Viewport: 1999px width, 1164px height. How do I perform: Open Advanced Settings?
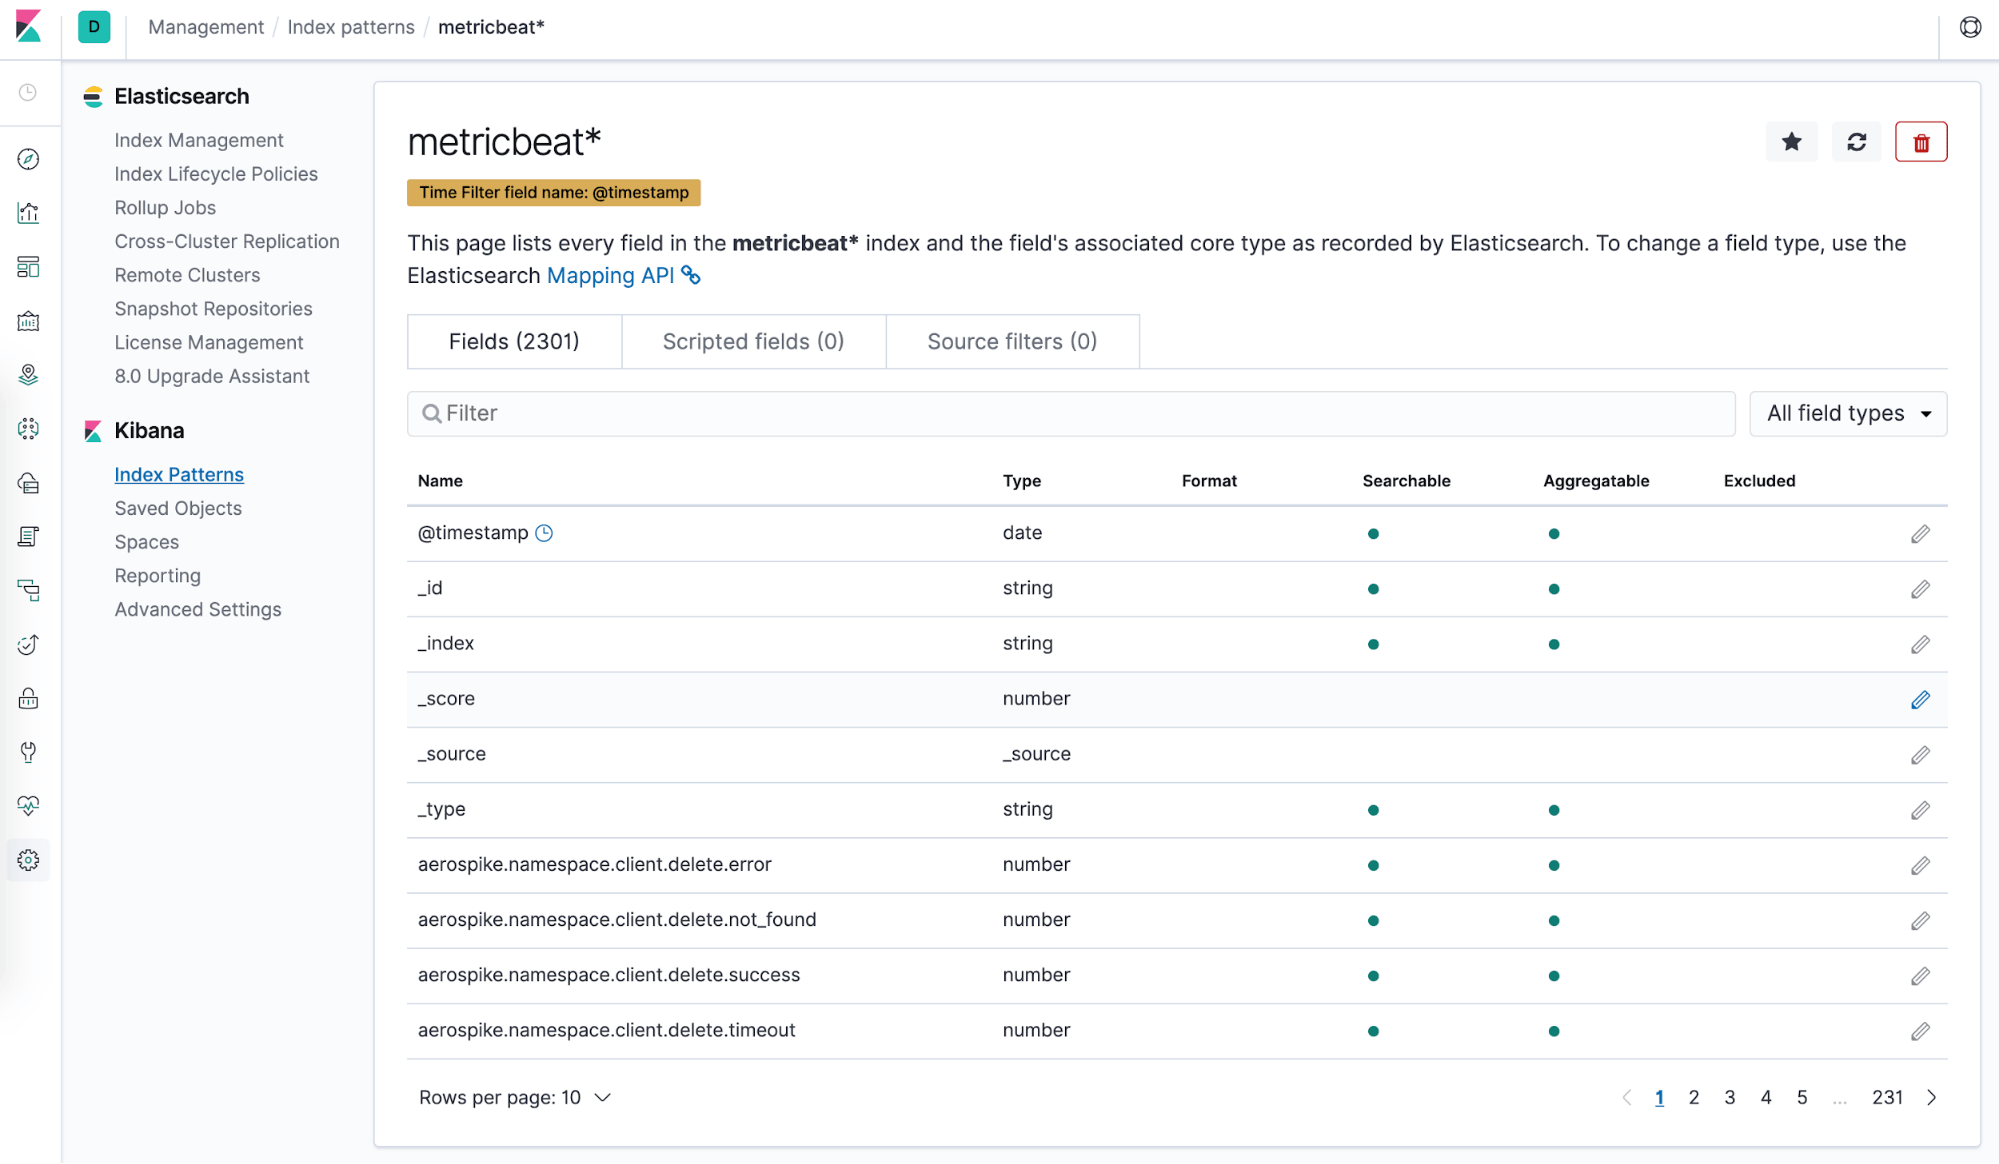coord(198,609)
